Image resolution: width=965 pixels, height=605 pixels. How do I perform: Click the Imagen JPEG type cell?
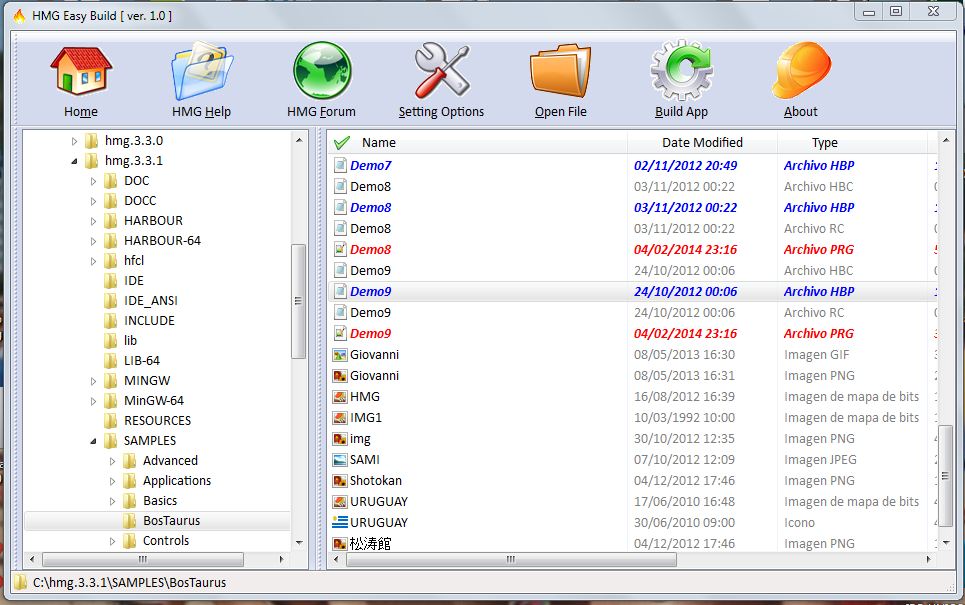[x=820, y=460]
